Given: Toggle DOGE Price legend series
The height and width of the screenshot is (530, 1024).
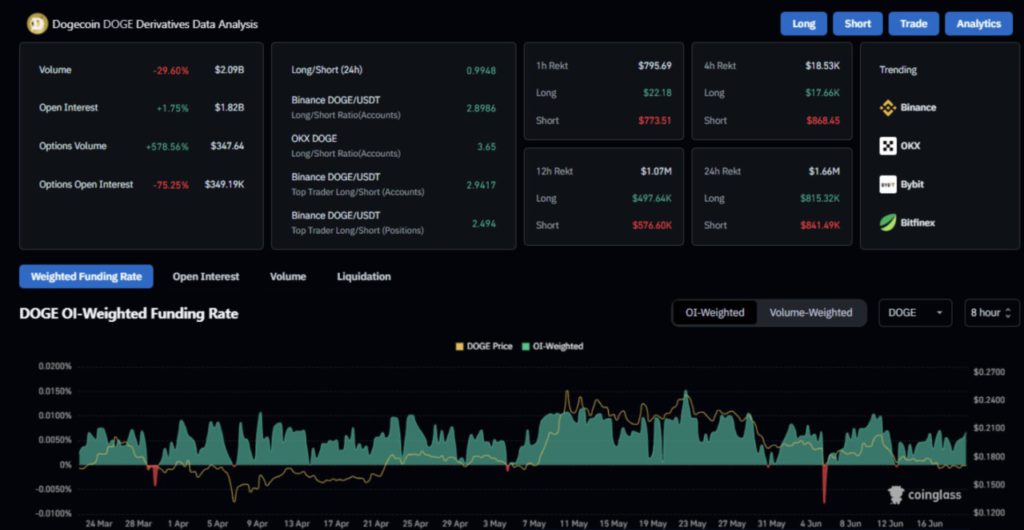Looking at the screenshot, I should 484,346.
